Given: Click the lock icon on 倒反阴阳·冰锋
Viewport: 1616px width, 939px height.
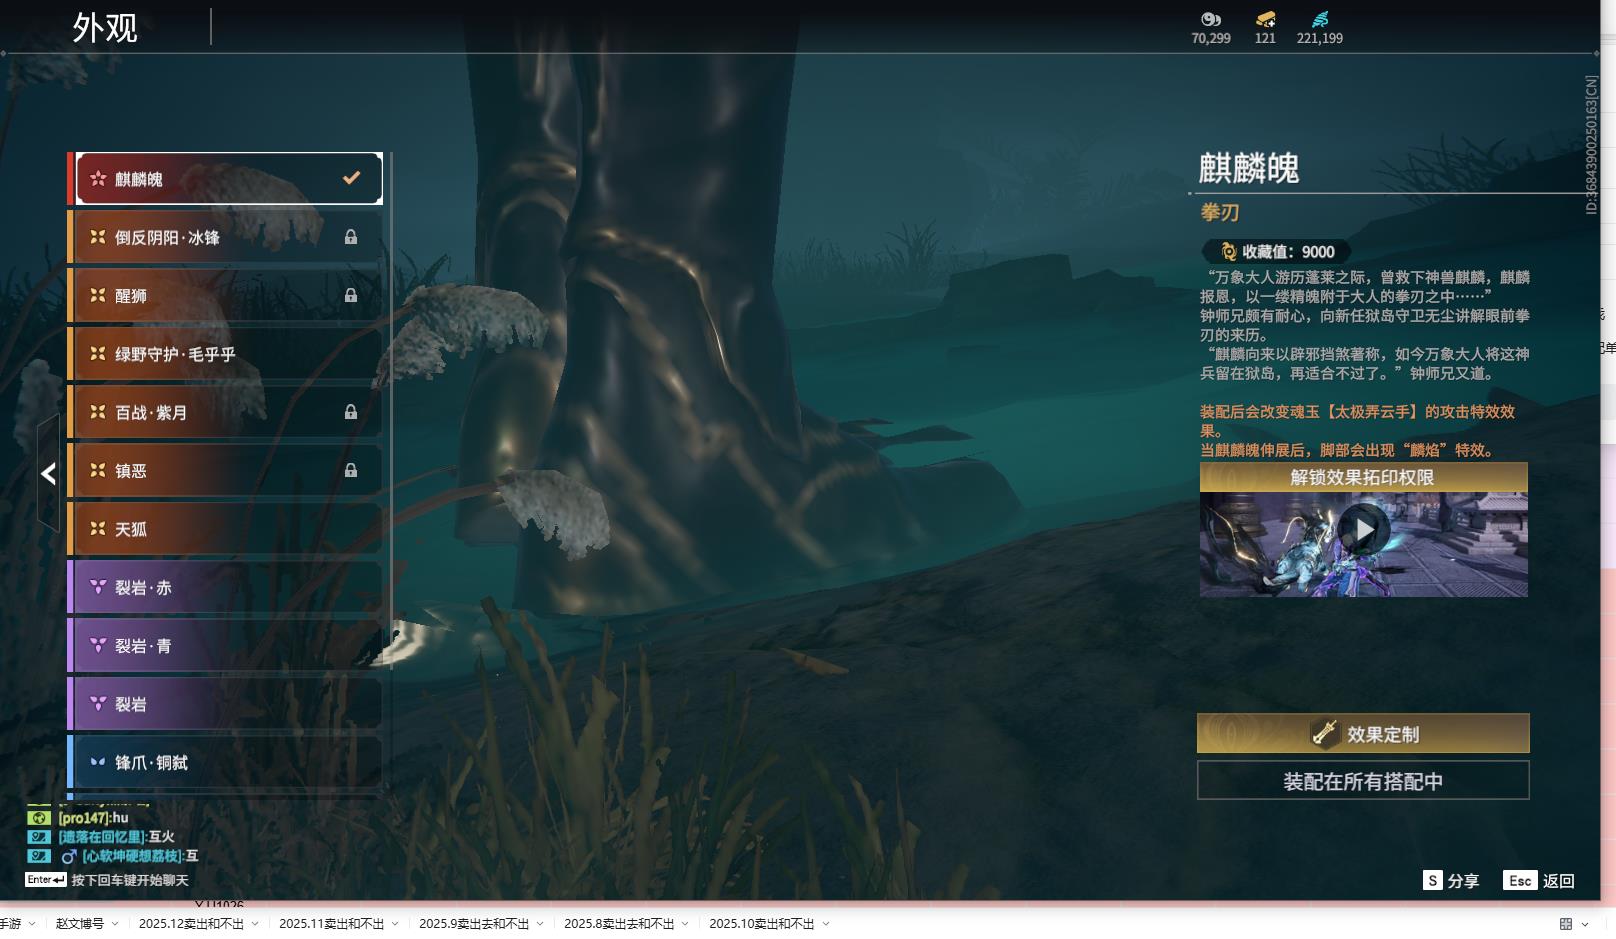Looking at the screenshot, I should tap(351, 237).
